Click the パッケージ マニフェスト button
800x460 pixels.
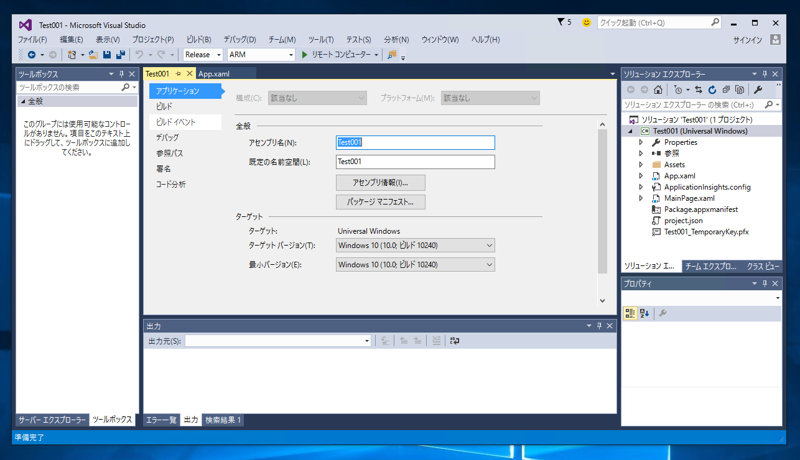point(381,202)
